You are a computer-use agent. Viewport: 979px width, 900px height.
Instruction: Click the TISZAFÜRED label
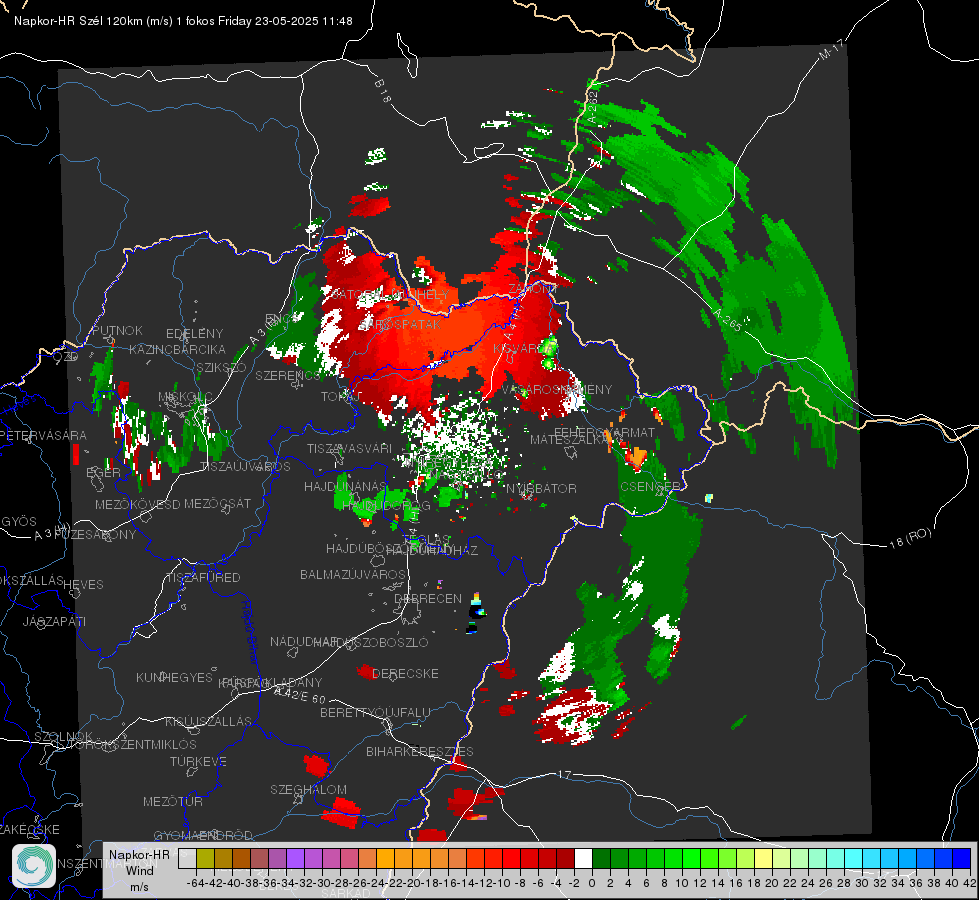(x=203, y=578)
